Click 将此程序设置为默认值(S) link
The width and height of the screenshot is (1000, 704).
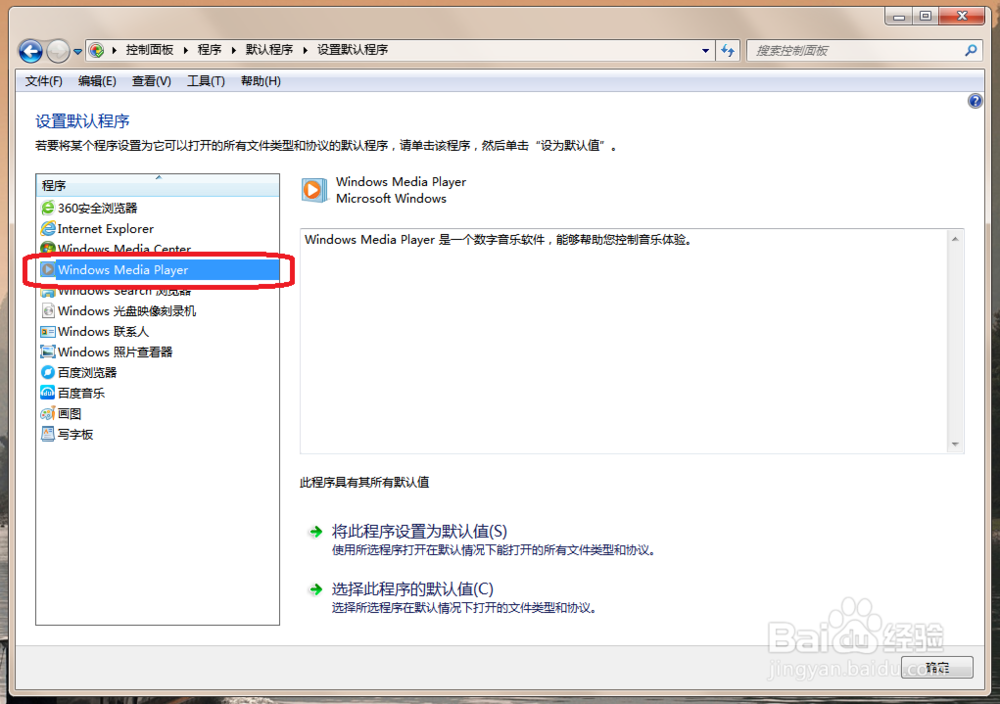point(419,531)
